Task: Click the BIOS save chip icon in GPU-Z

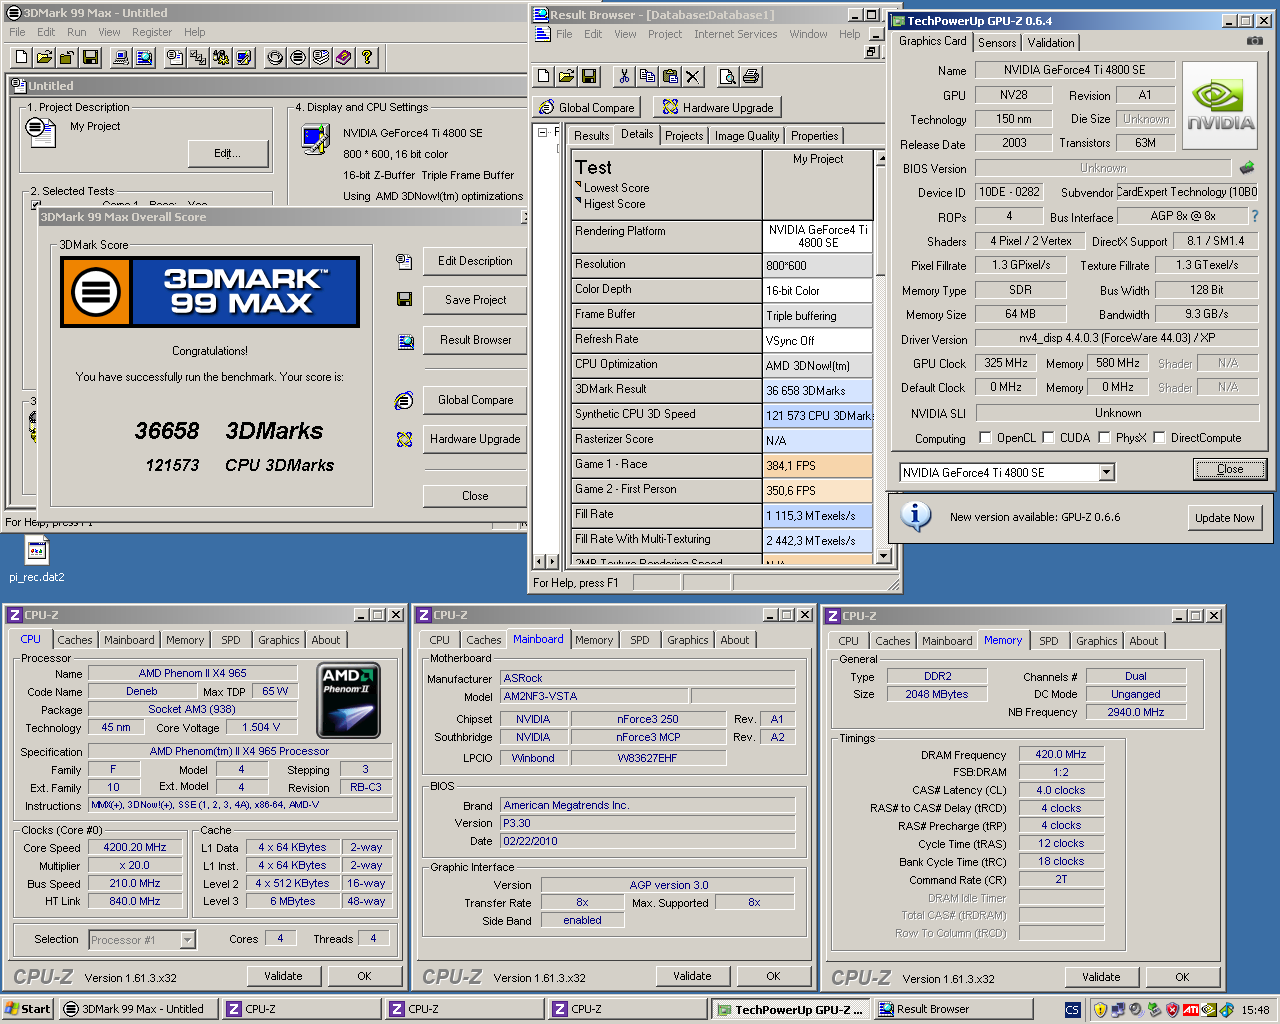Action: coord(1247,168)
